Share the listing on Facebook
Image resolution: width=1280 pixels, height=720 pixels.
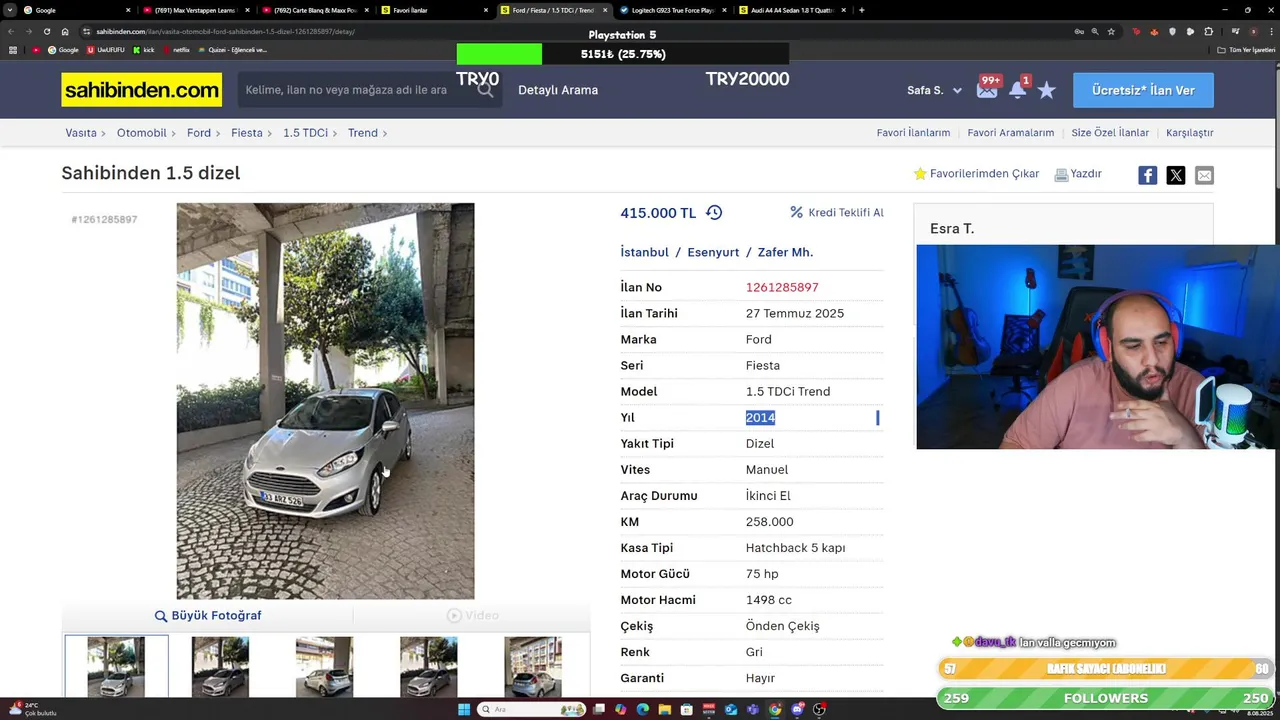tap(1148, 175)
